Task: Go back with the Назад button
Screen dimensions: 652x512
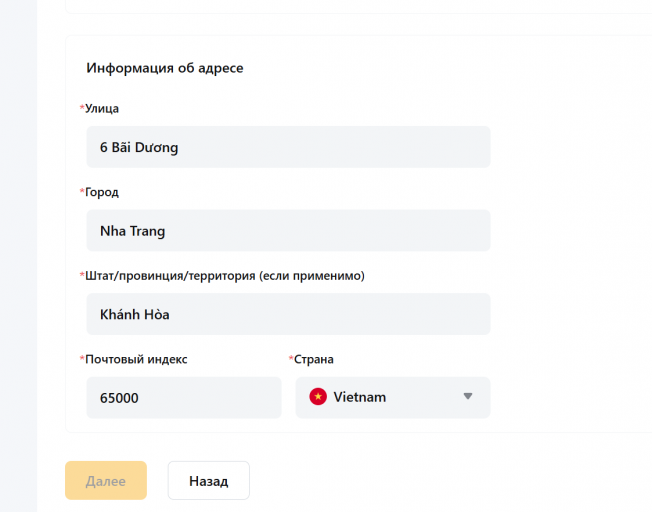Action: point(208,481)
